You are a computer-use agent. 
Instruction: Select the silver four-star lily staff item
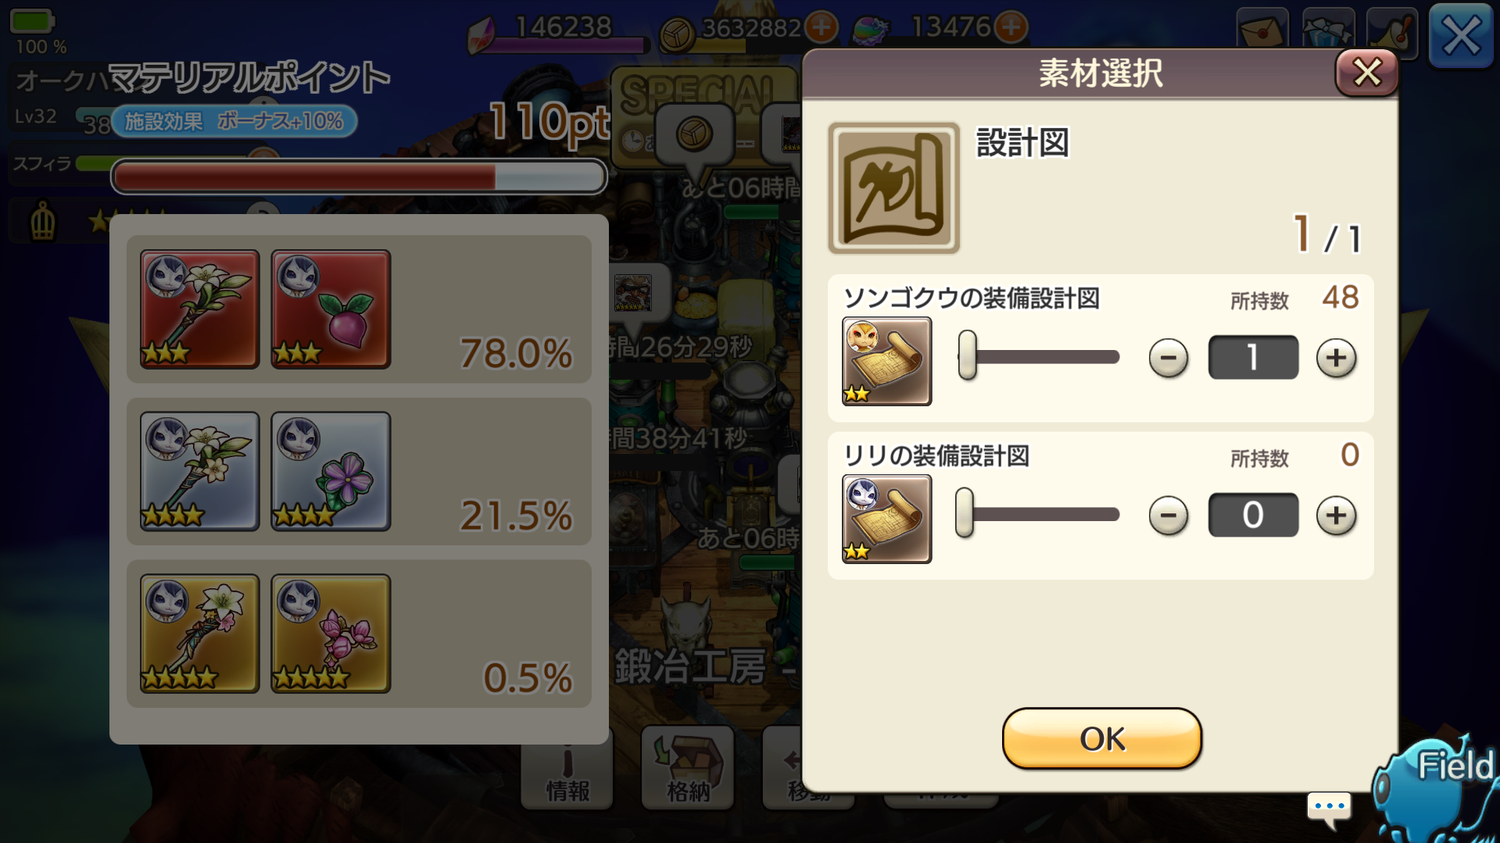(200, 471)
